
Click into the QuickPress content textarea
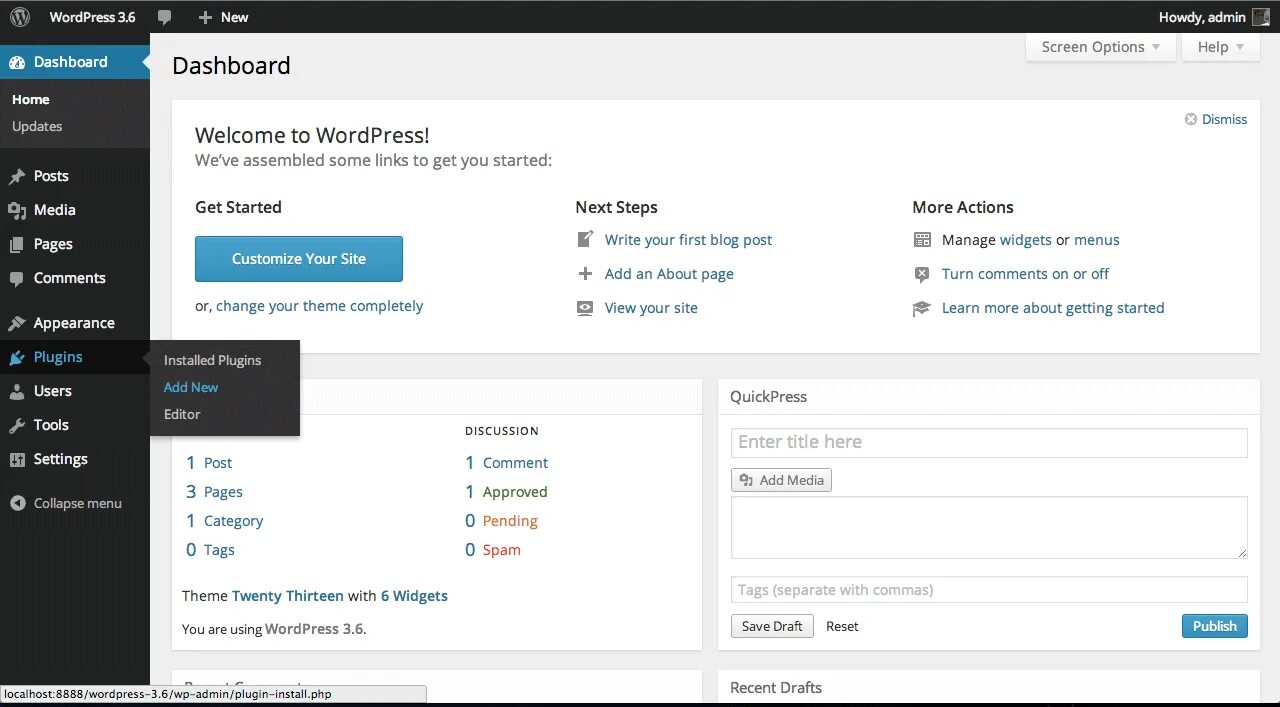pyautogui.click(x=989, y=527)
